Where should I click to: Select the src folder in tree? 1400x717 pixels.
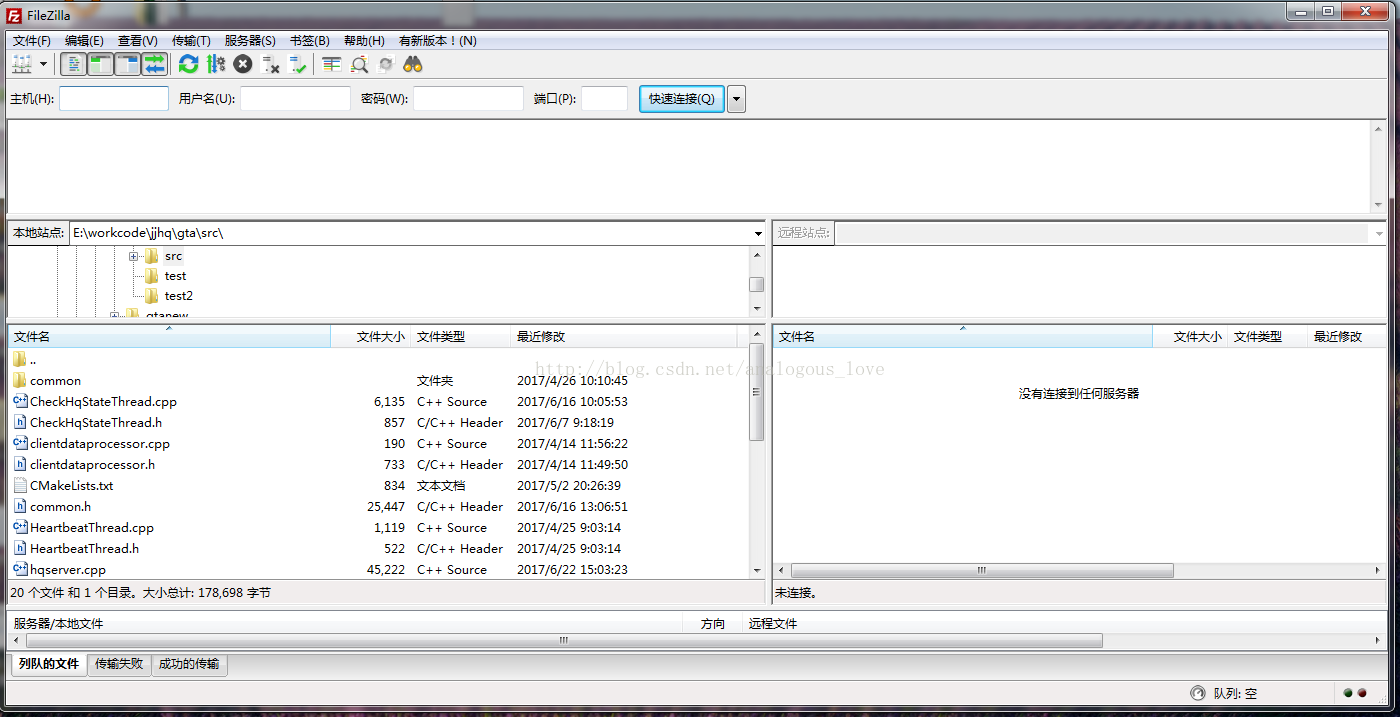point(174,256)
